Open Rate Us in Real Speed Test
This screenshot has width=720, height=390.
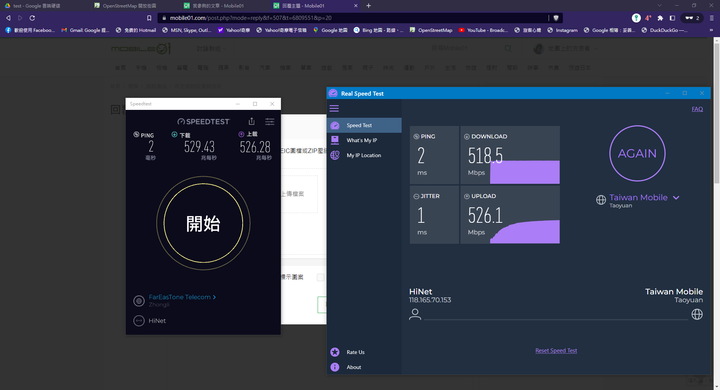pyautogui.click(x=355, y=352)
